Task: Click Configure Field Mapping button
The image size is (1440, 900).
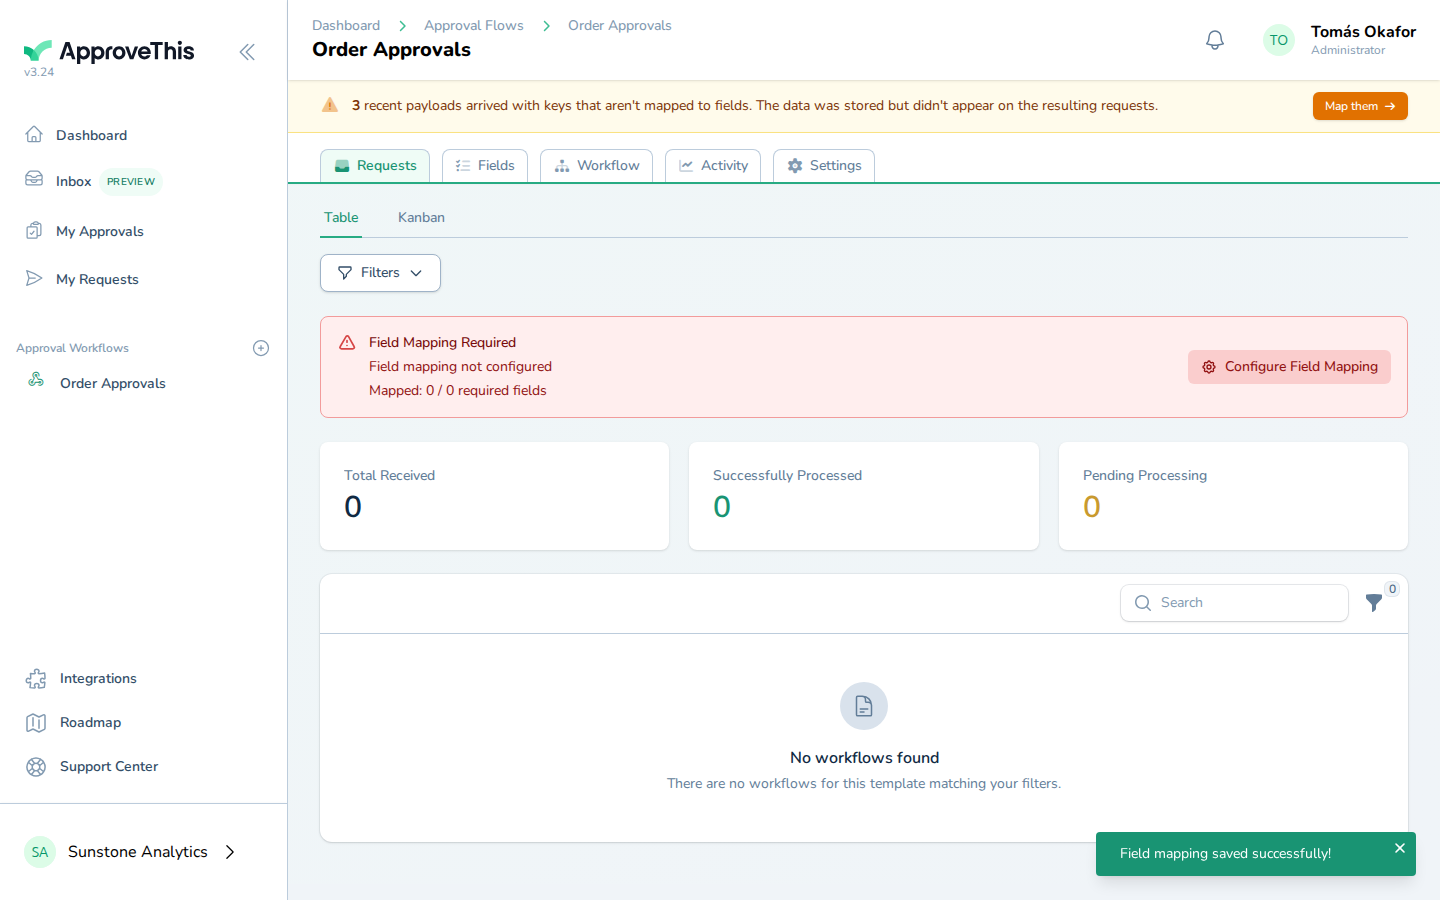Action: (x=1289, y=367)
